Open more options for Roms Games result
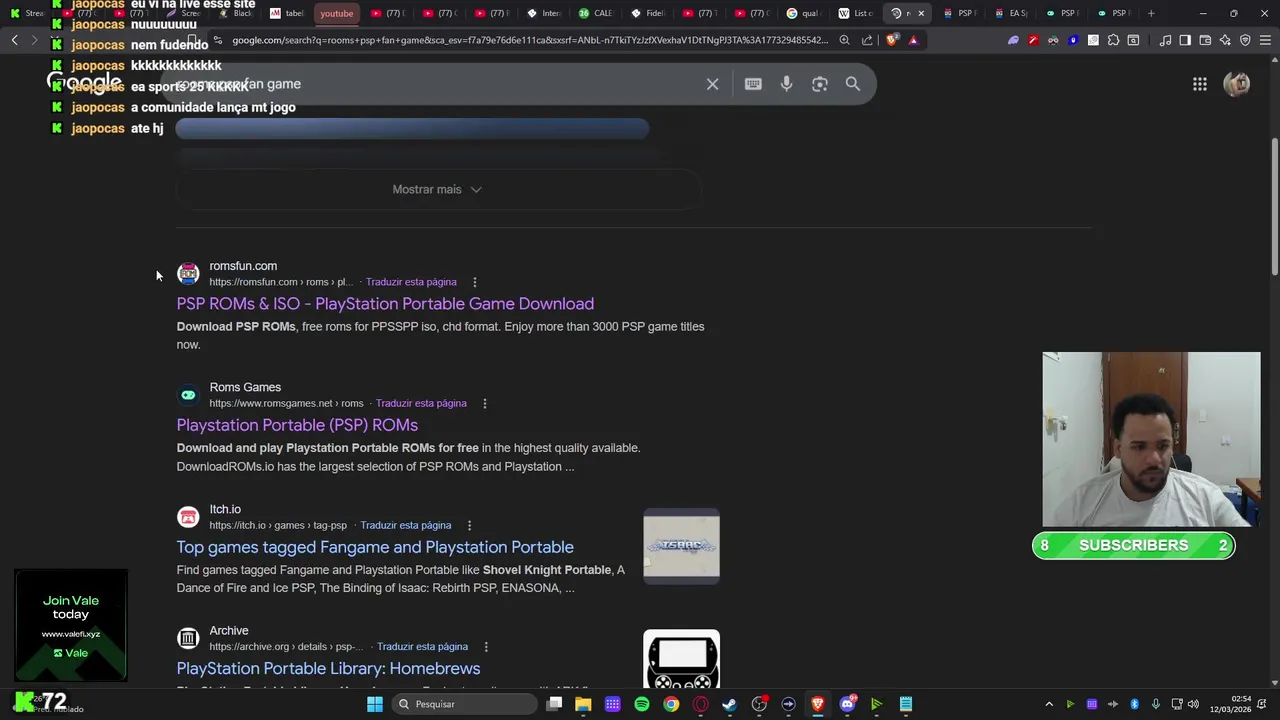Image resolution: width=1280 pixels, height=720 pixels. coord(485,404)
